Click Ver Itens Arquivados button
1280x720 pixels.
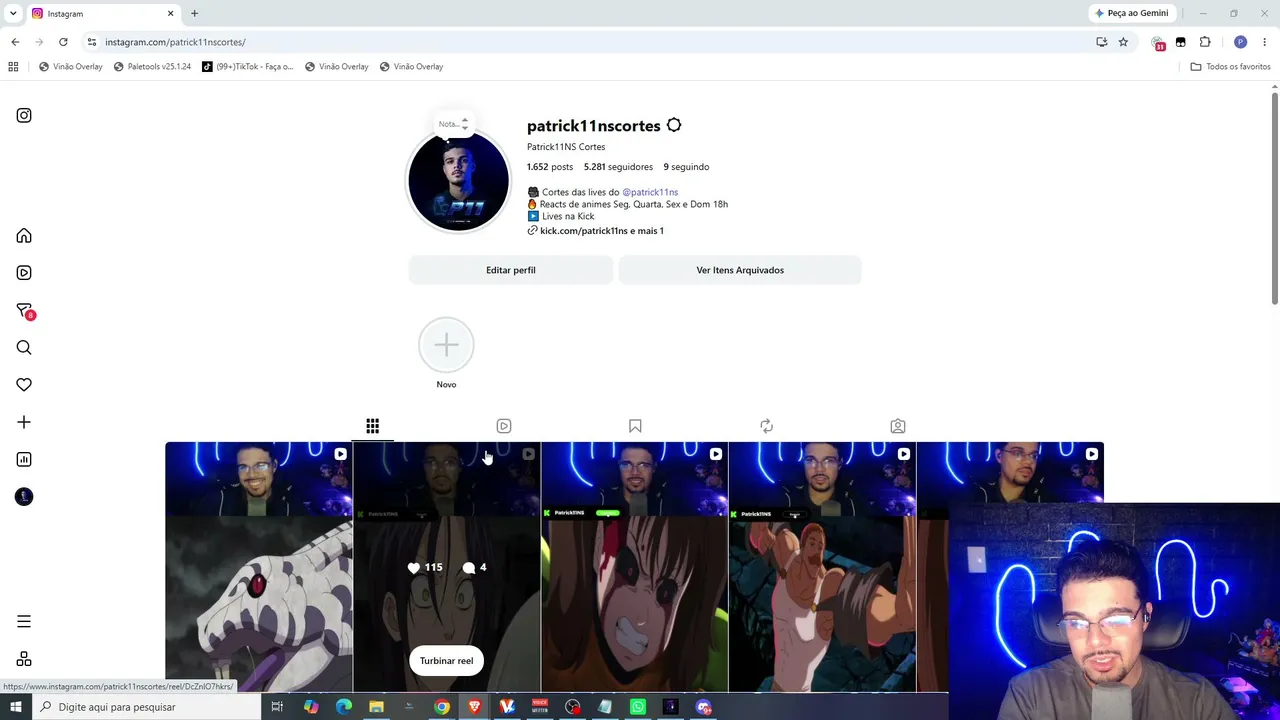(740, 270)
